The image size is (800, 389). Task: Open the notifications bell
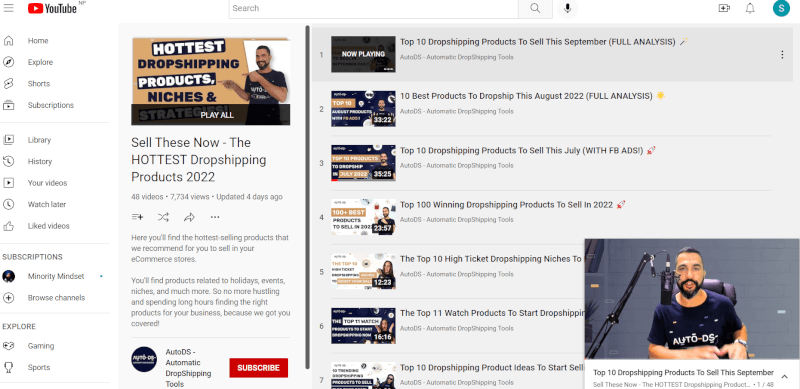tap(750, 8)
